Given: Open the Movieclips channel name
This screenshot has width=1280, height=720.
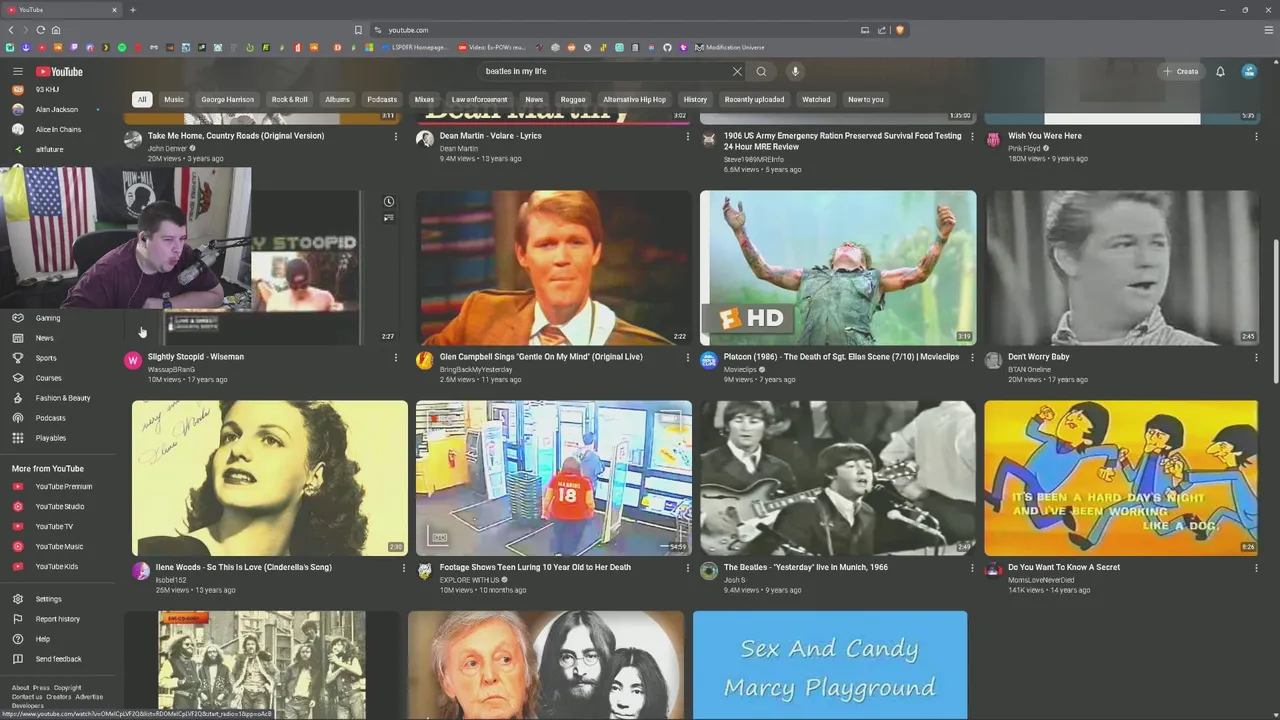Looking at the screenshot, I should (740, 369).
